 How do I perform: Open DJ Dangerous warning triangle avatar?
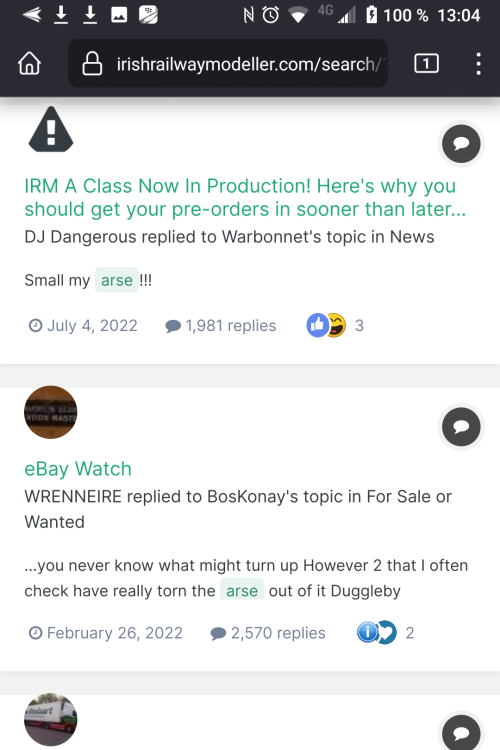[51, 129]
